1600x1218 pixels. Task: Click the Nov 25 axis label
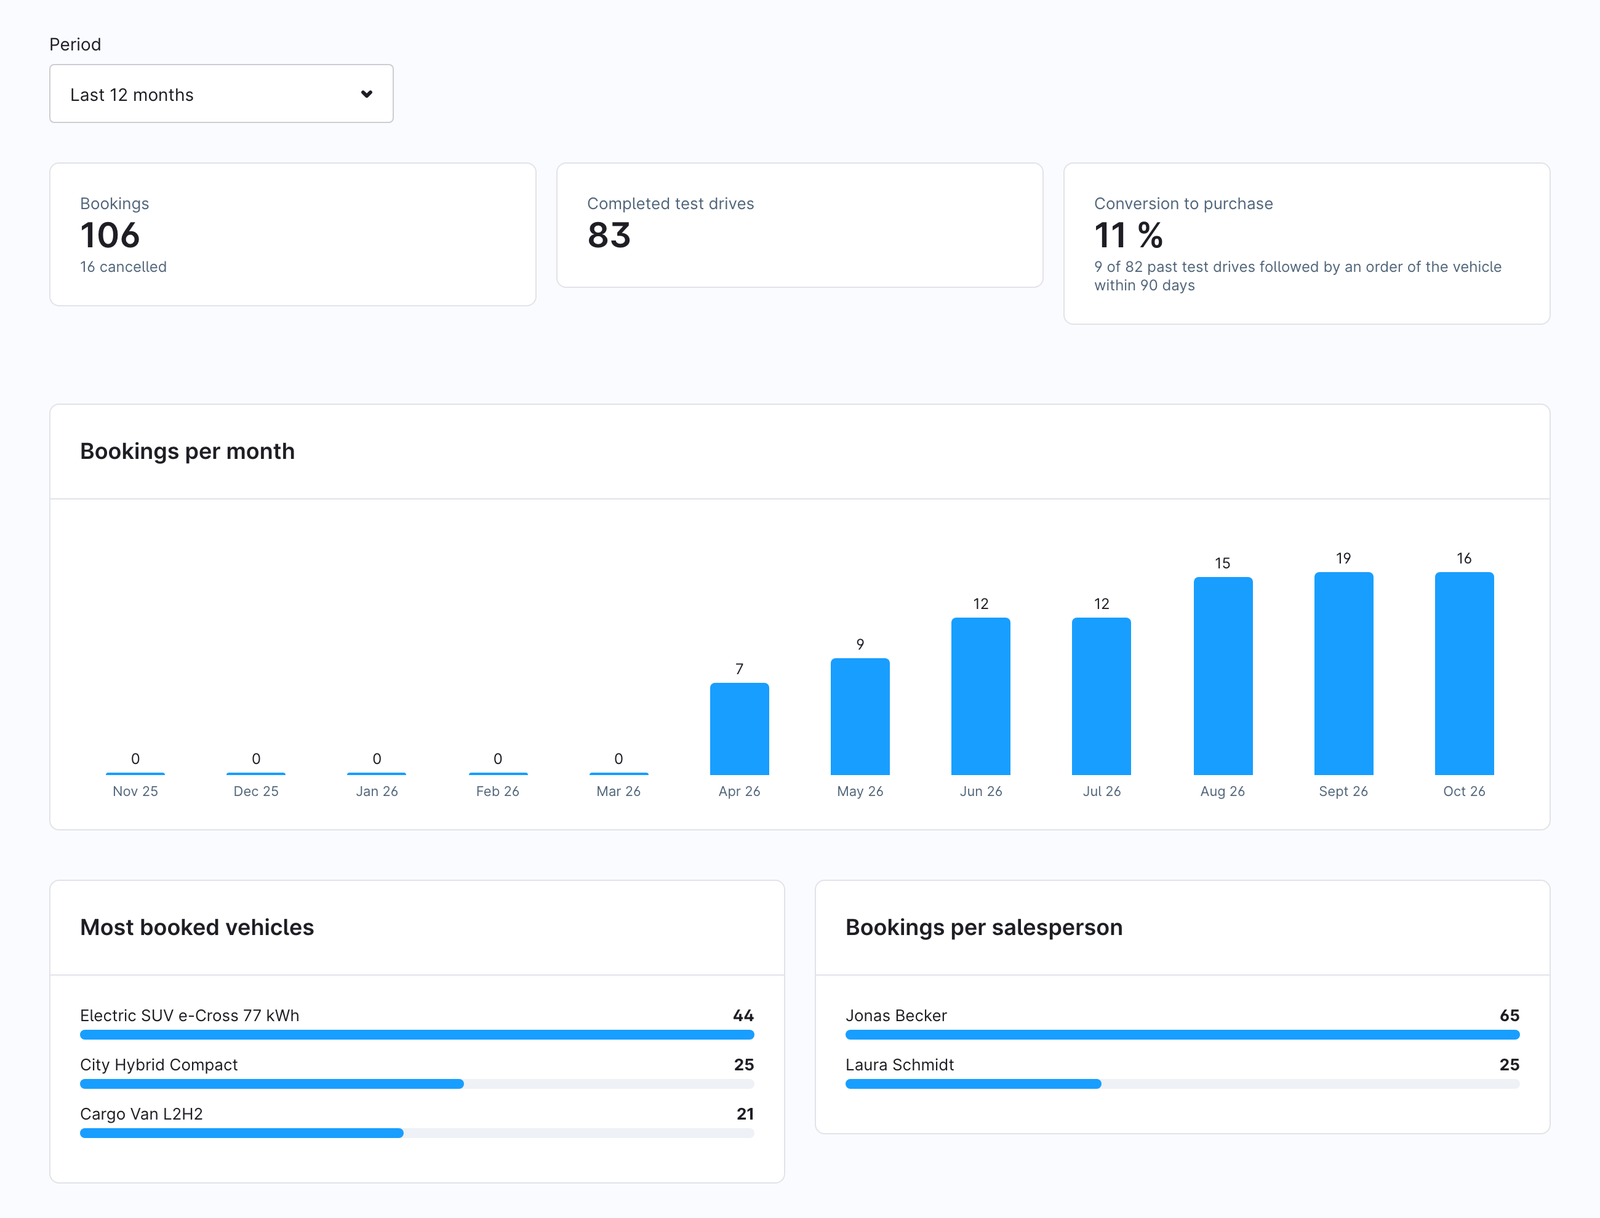135,791
